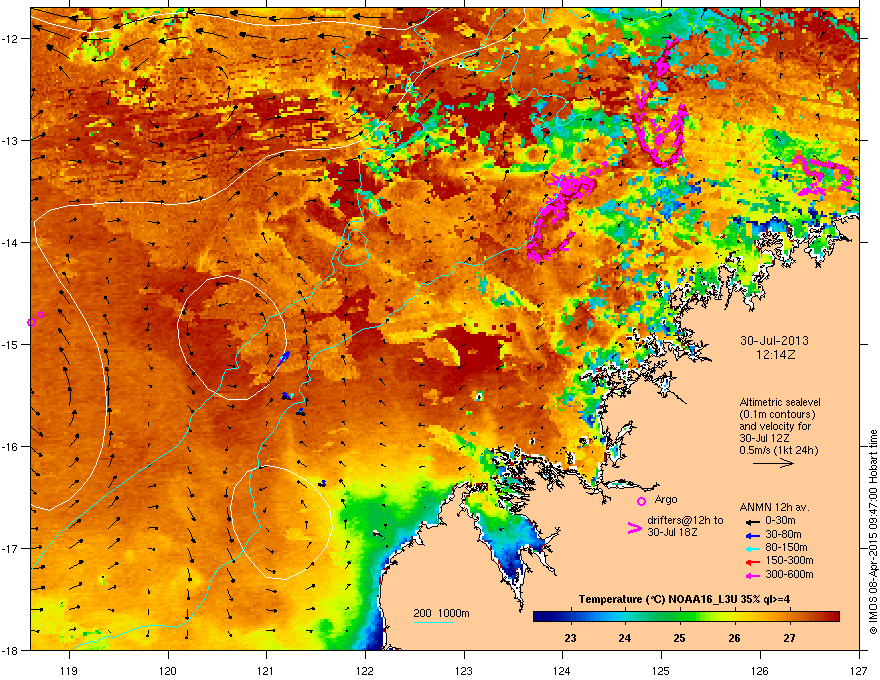Click the magenta 300-600m arrow legend symbol

click(752, 575)
